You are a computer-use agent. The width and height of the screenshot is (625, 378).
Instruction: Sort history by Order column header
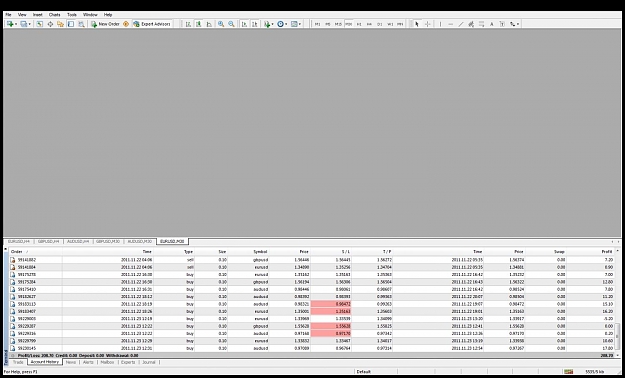[x=17, y=252]
